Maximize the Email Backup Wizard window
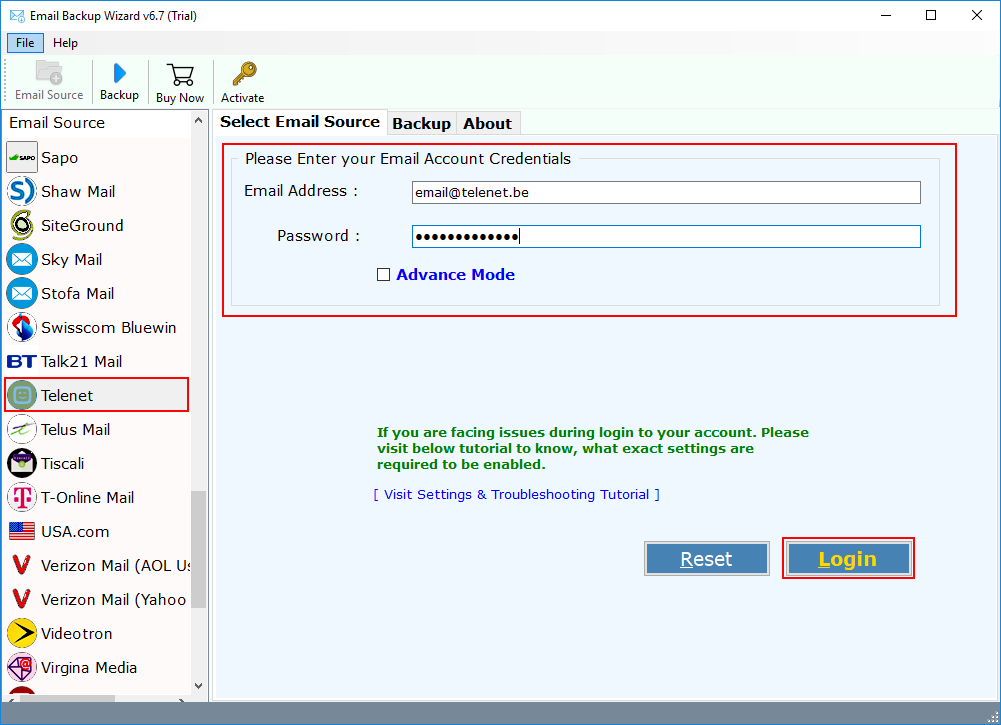 click(x=931, y=15)
